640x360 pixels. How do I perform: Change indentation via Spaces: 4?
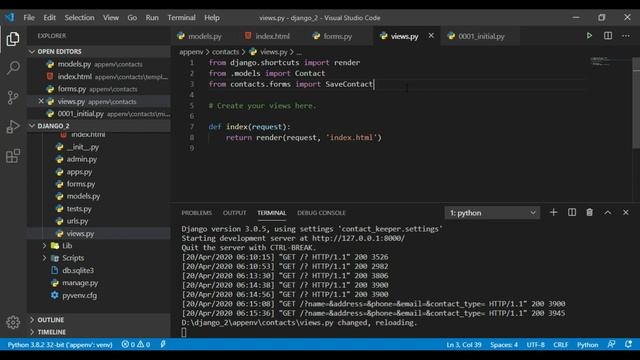point(504,344)
